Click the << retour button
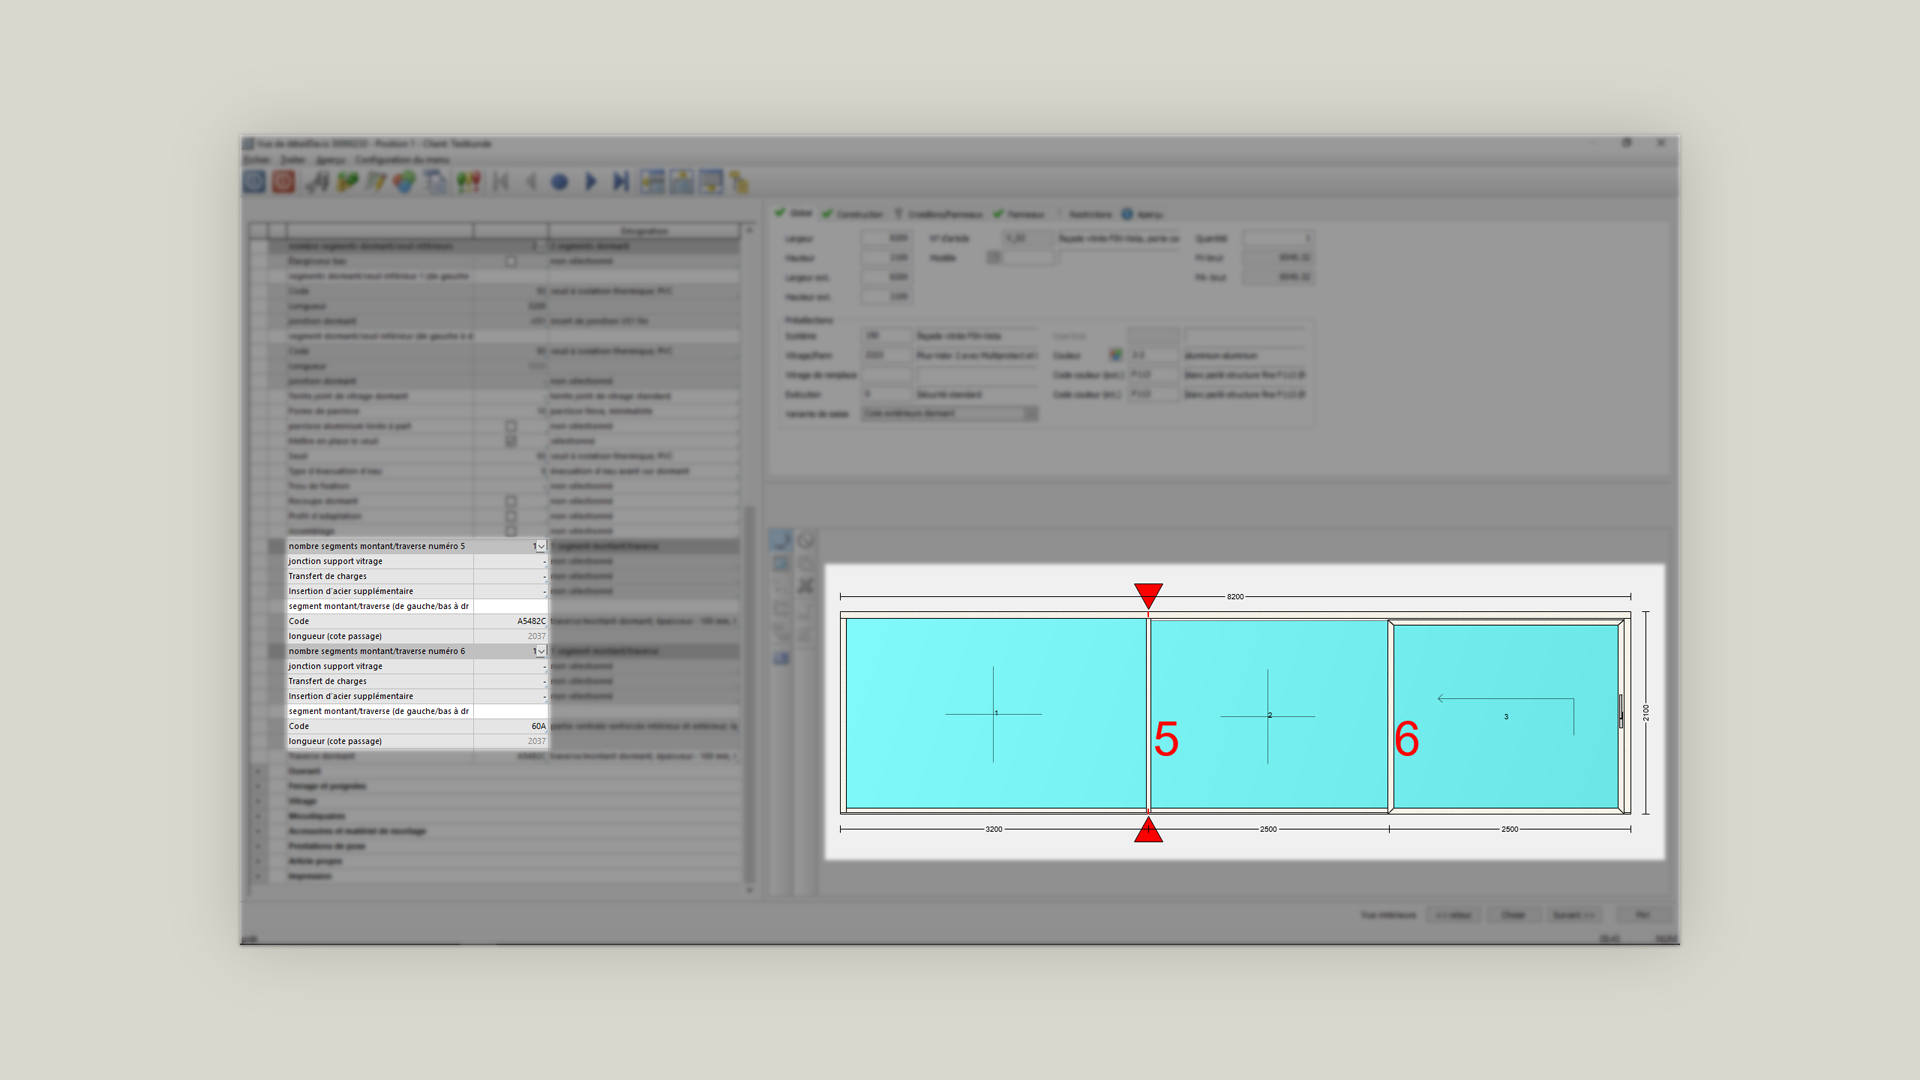1920x1080 pixels. pyautogui.click(x=1453, y=915)
